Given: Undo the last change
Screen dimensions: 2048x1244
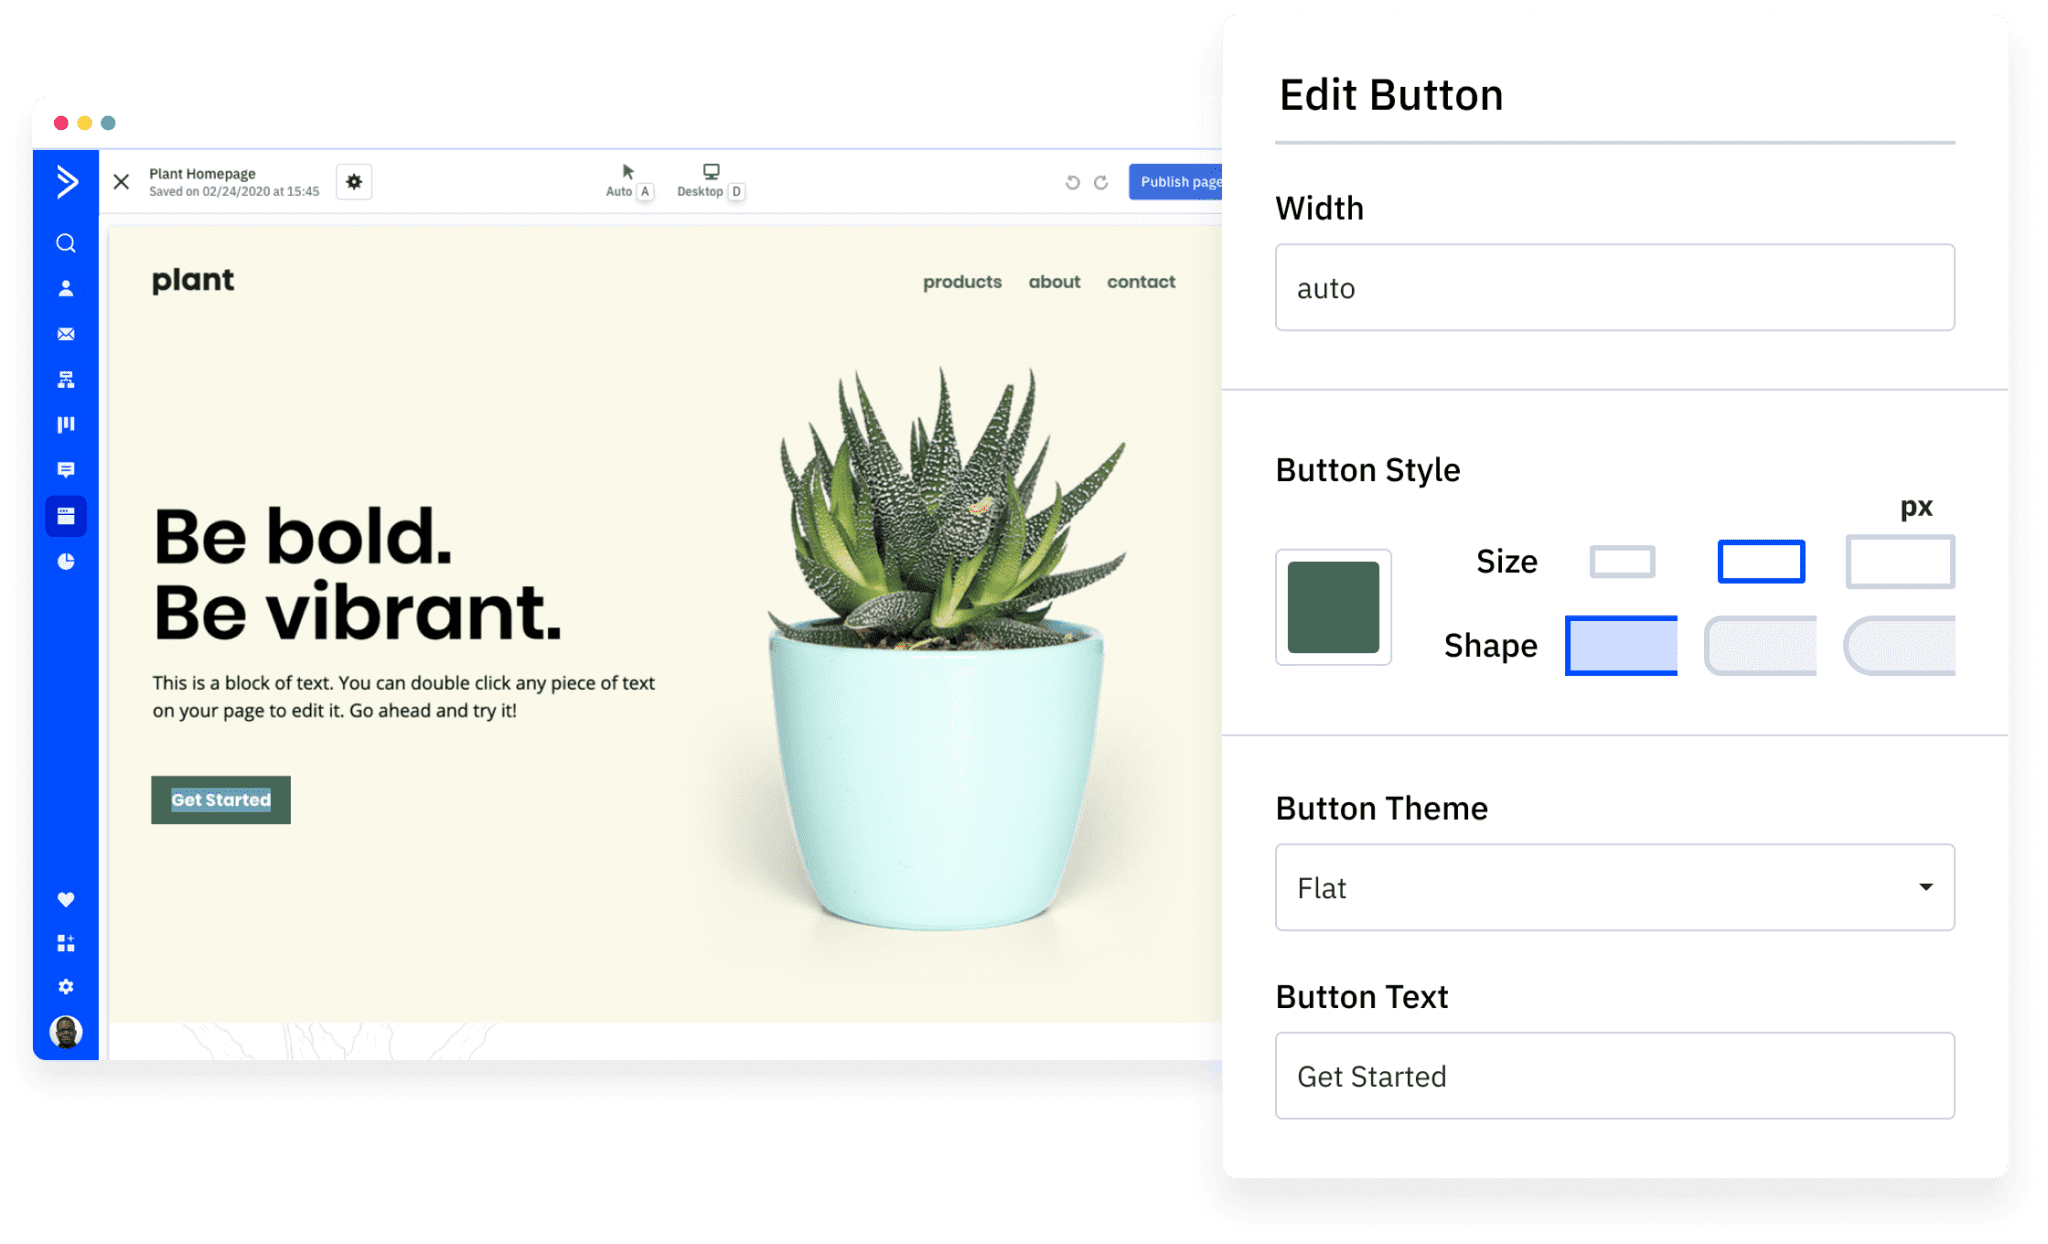Looking at the screenshot, I should 1072,182.
